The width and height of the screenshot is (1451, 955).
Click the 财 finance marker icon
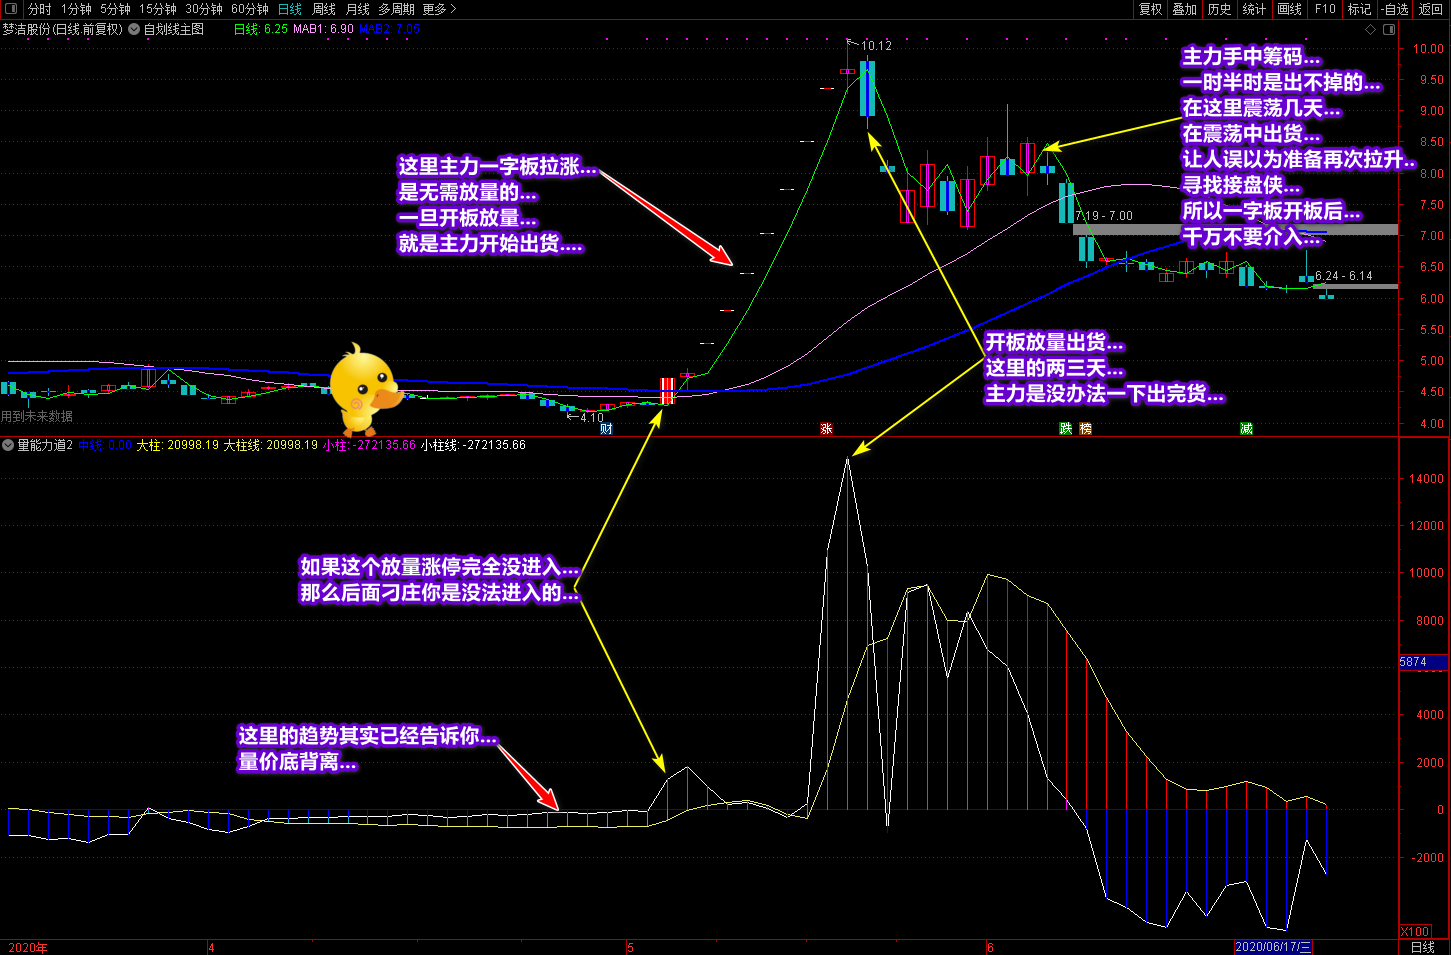(x=606, y=428)
